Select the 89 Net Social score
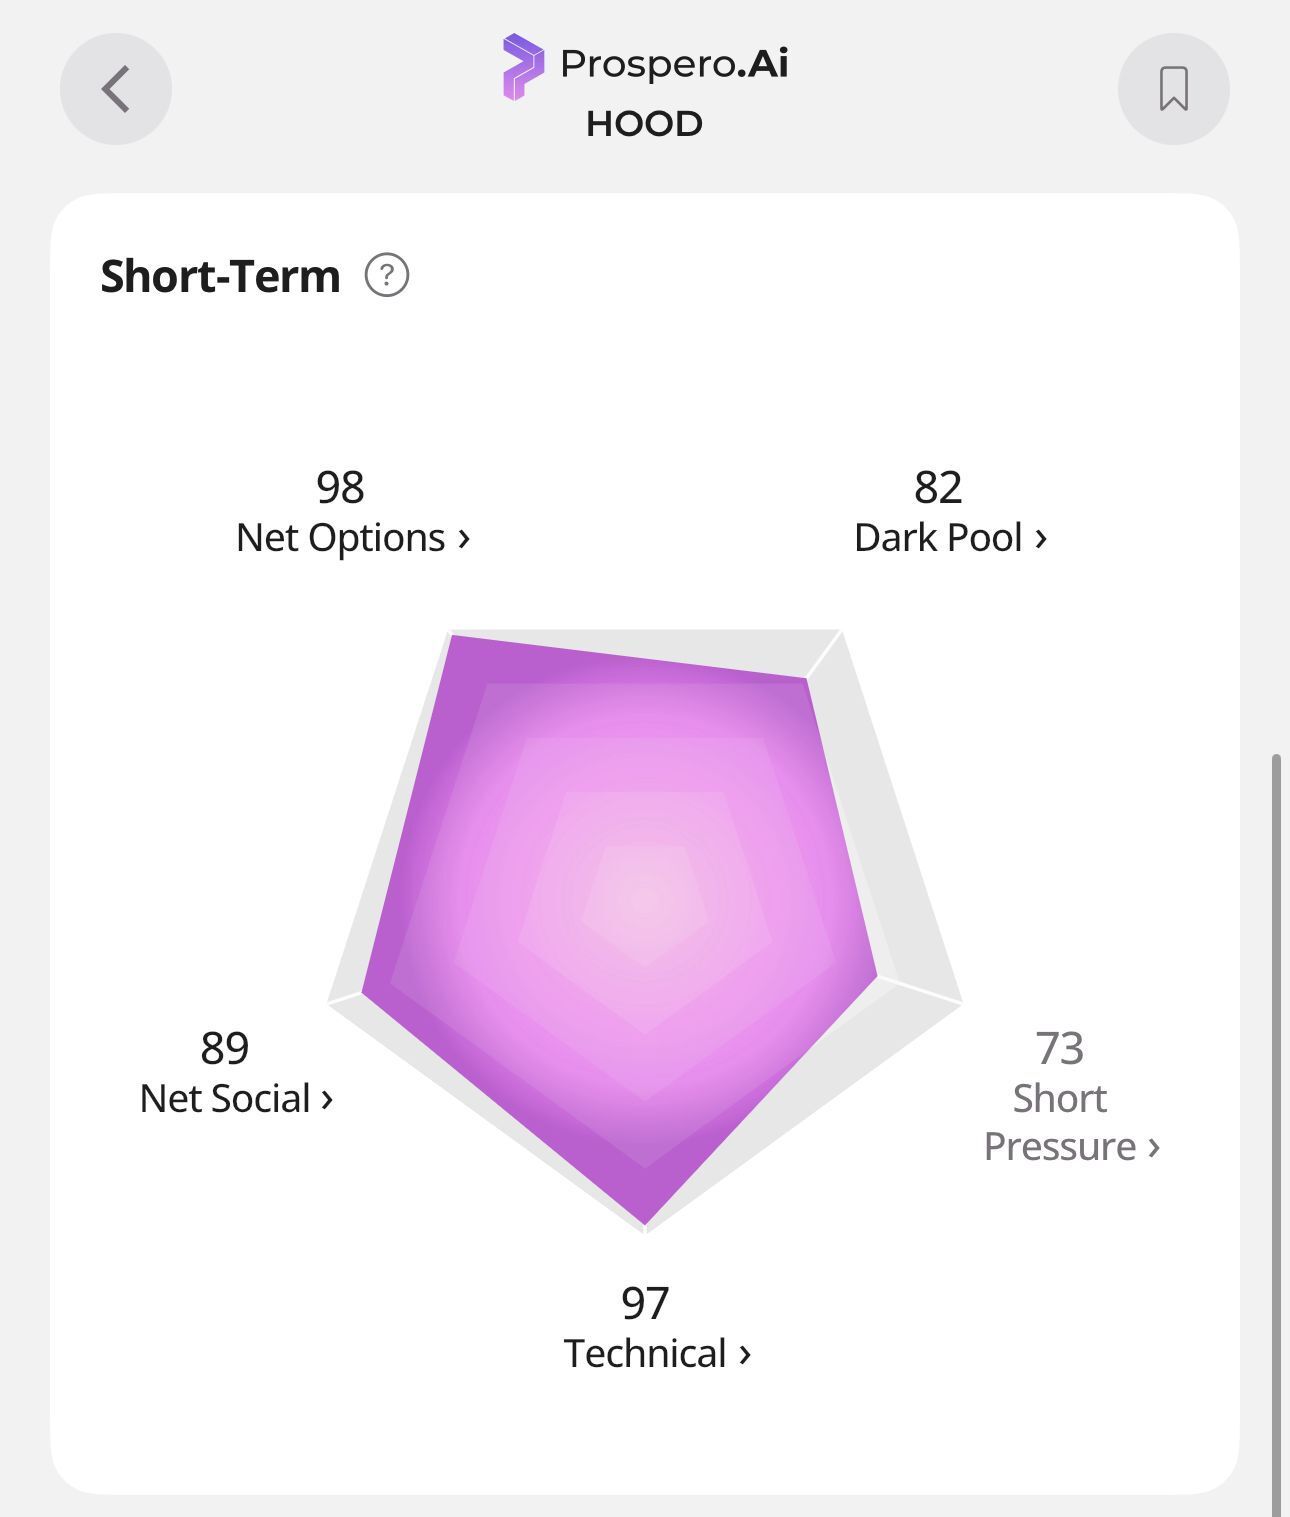The height and width of the screenshot is (1517, 1290). coord(224,1049)
